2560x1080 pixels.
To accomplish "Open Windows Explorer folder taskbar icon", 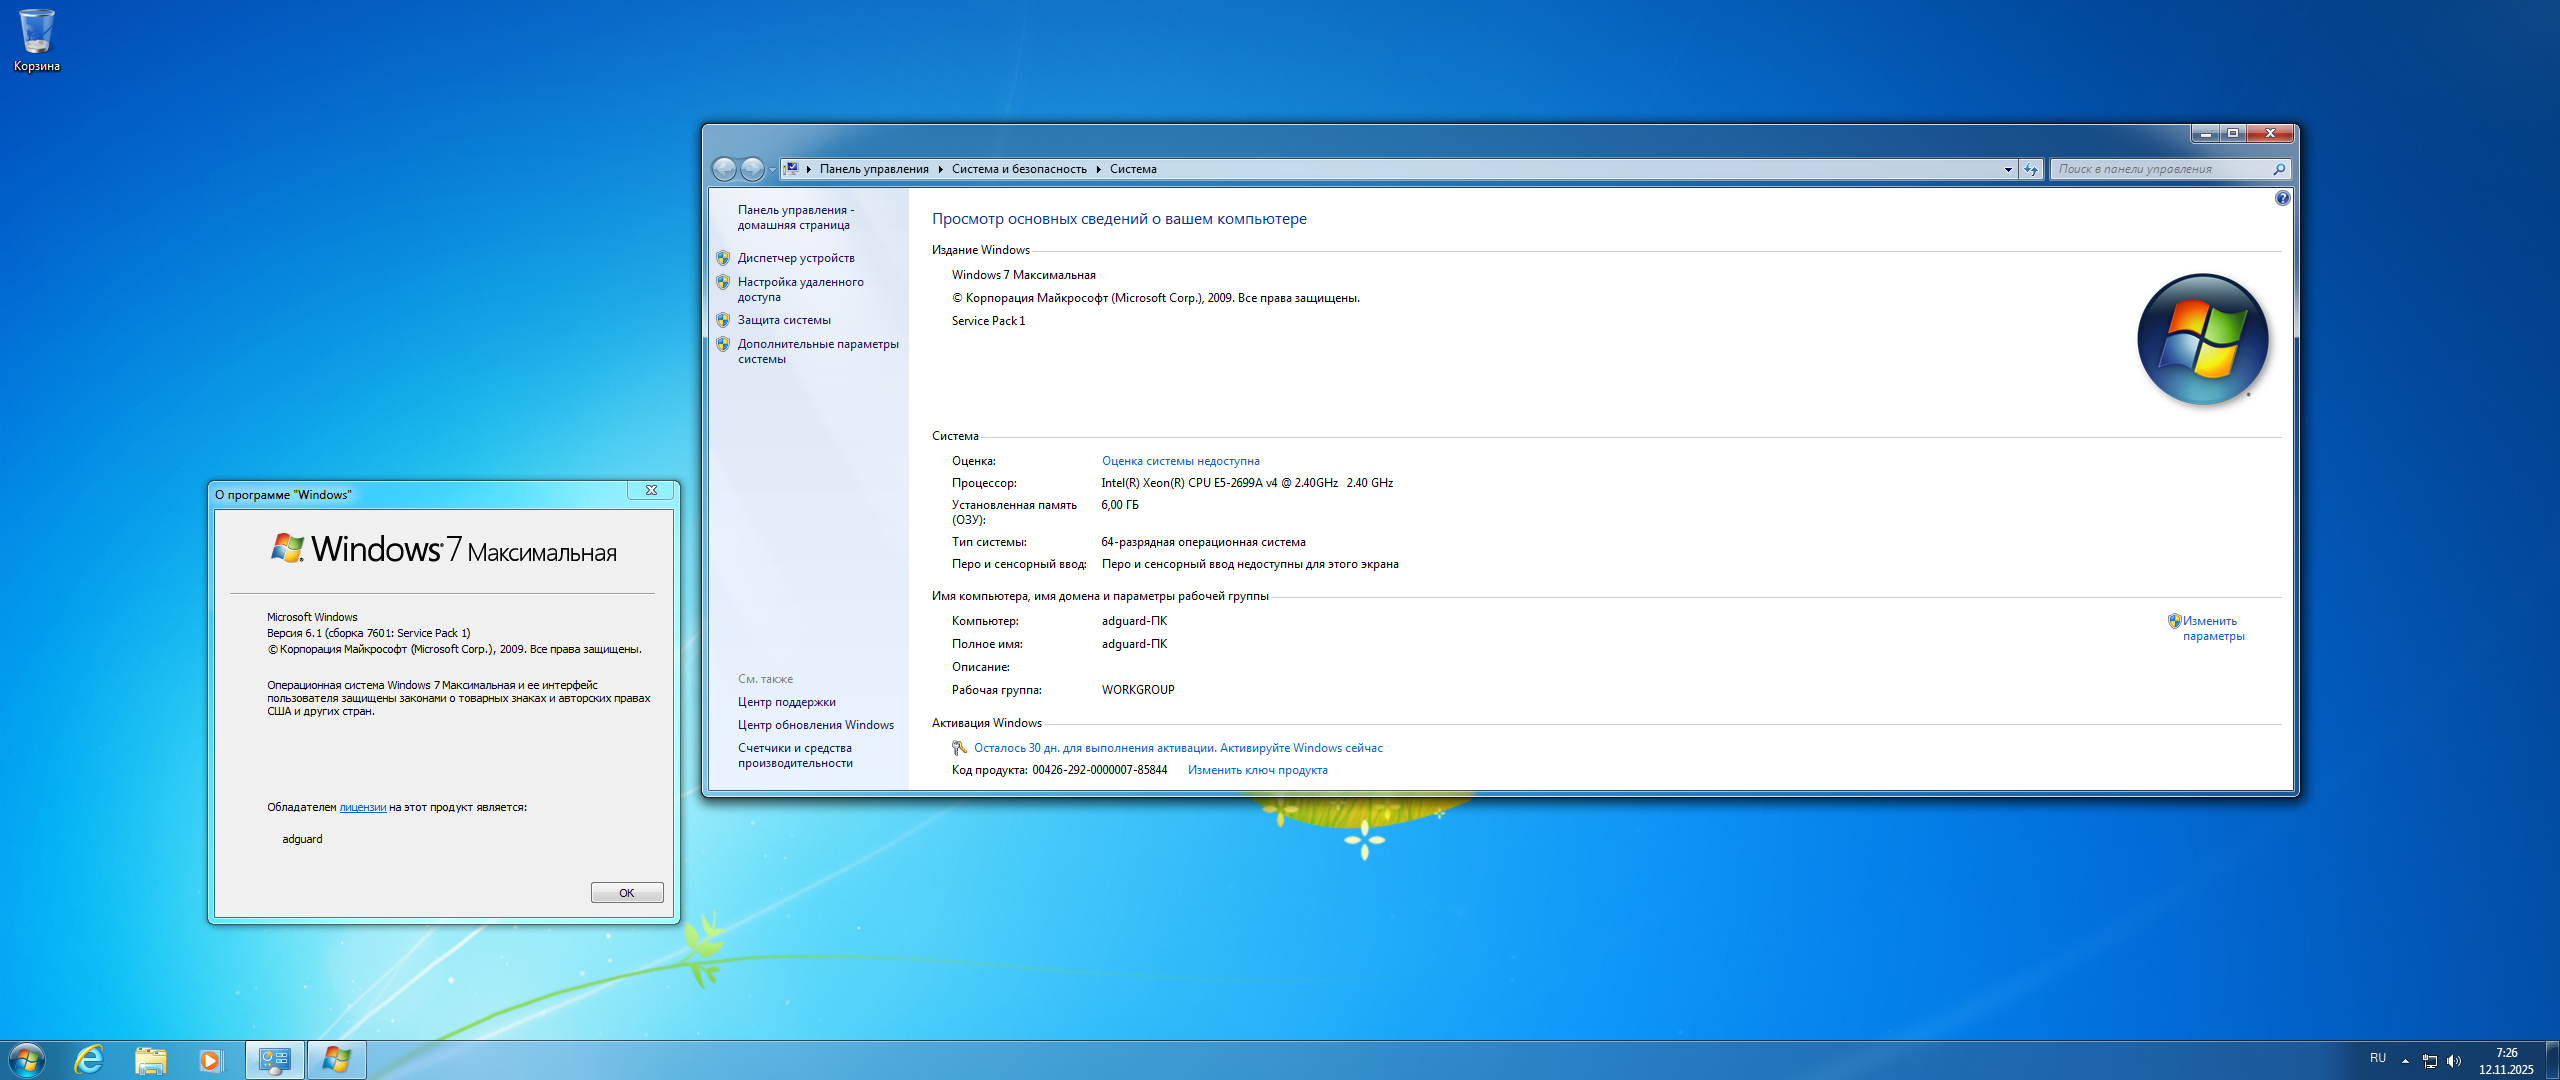I will click(150, 1060).
